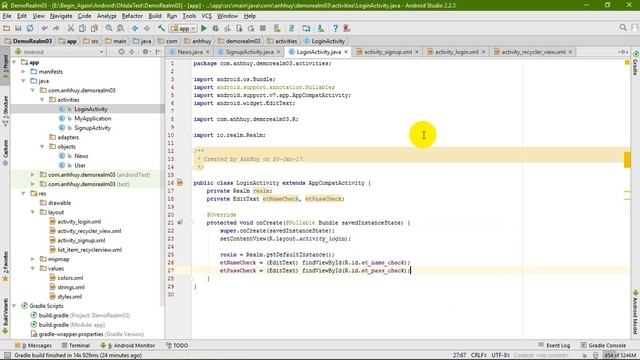
Task: Click the Synchronize toolbar icon
Action: [x=30, y=28]
